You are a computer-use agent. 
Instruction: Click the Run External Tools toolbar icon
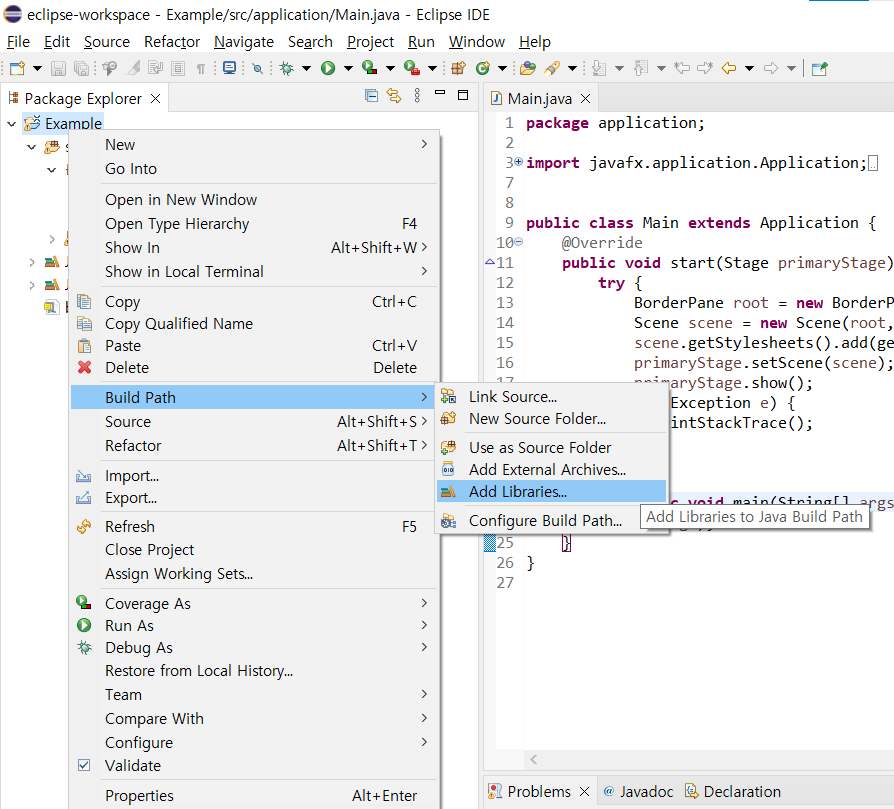(x=412, y=68)
